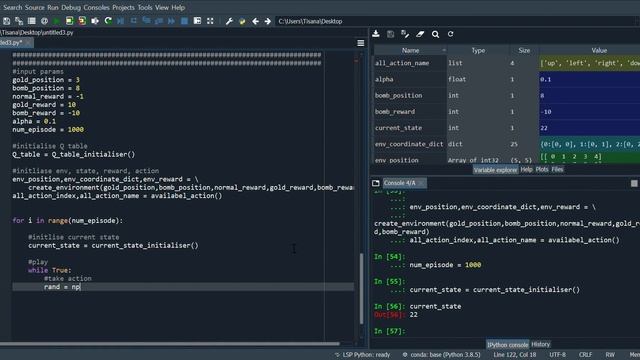
Task: Open the Help menu
Action: coord(178,7)
